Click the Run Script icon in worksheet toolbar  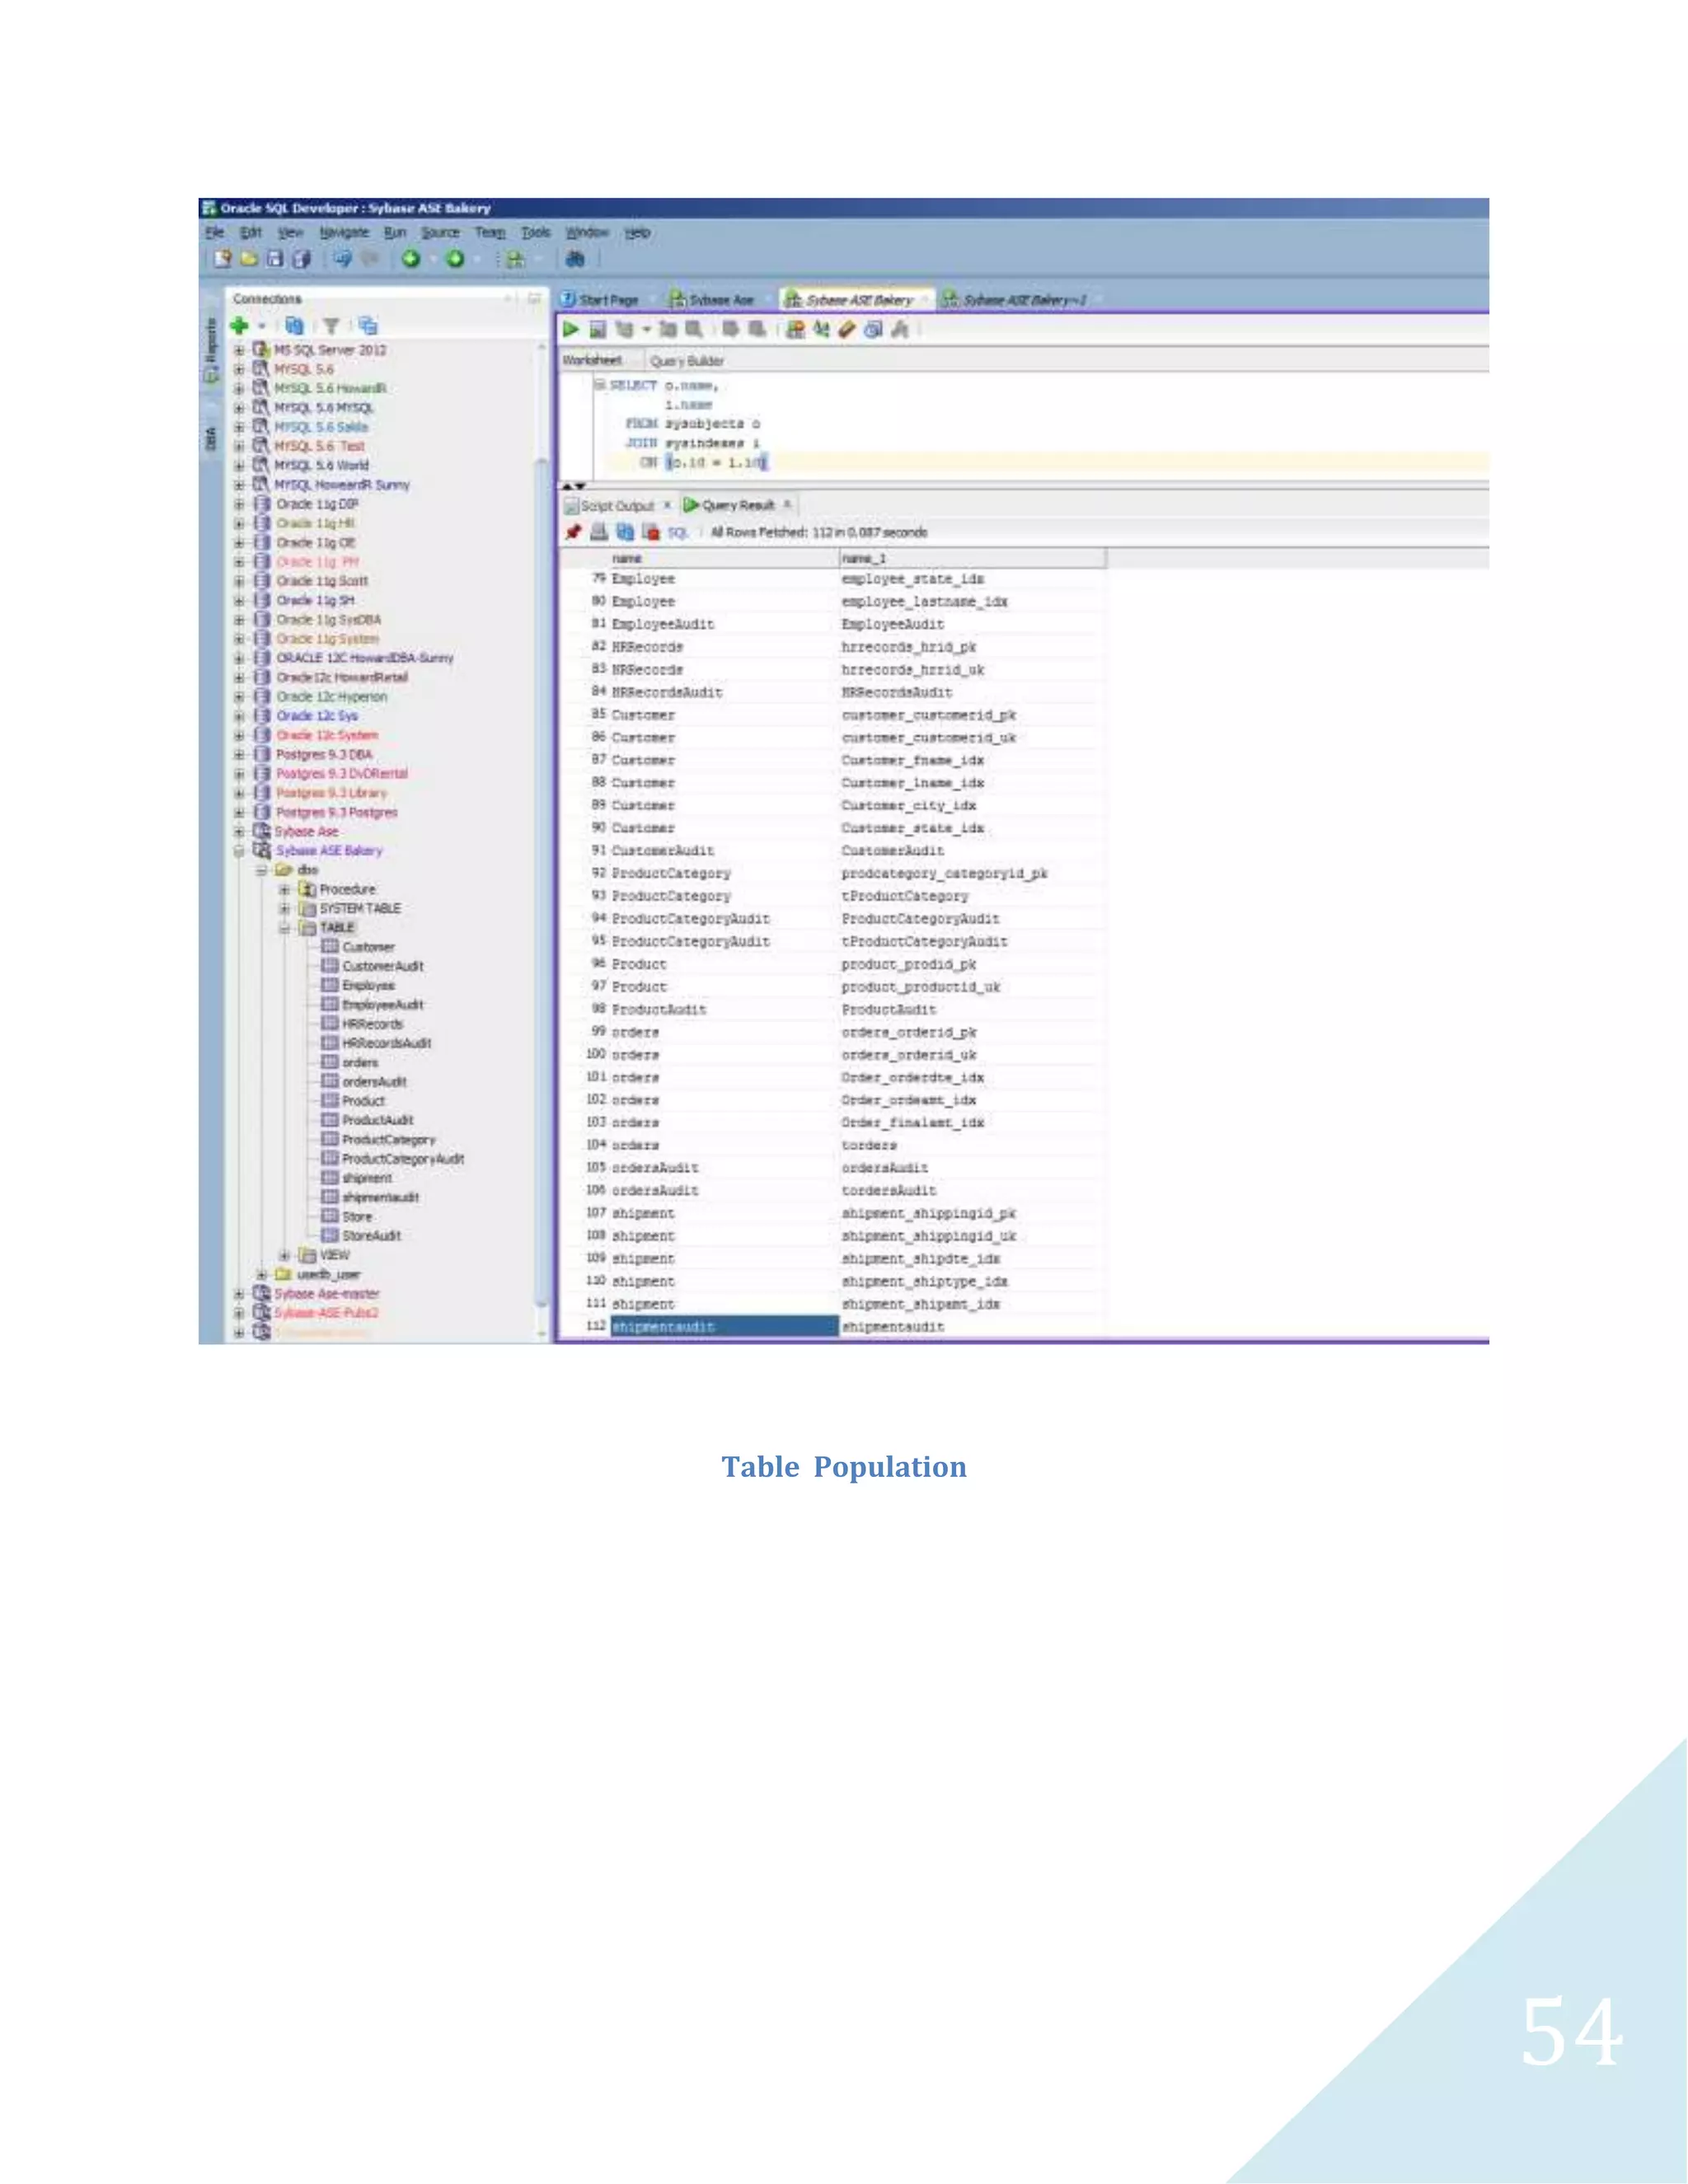(598, 329)
